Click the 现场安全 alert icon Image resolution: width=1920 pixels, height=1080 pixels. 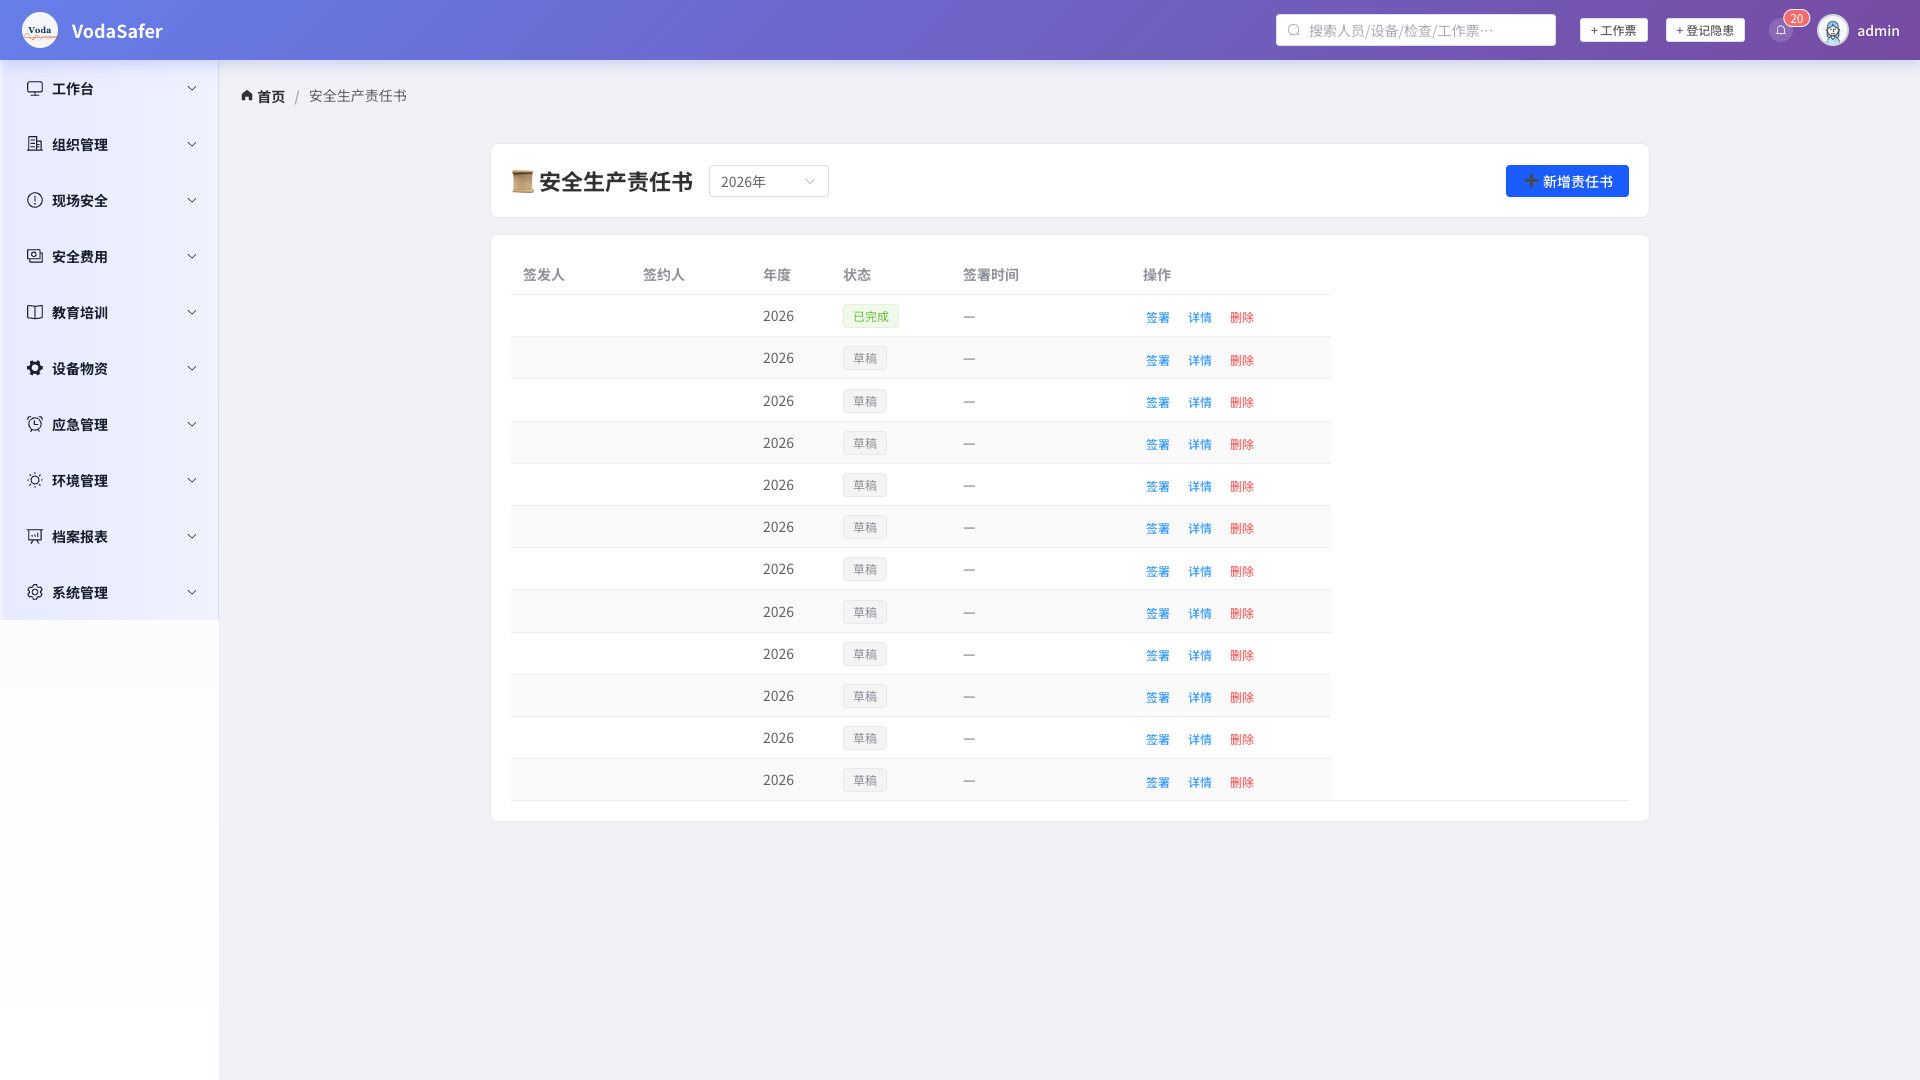pos(35,200)
